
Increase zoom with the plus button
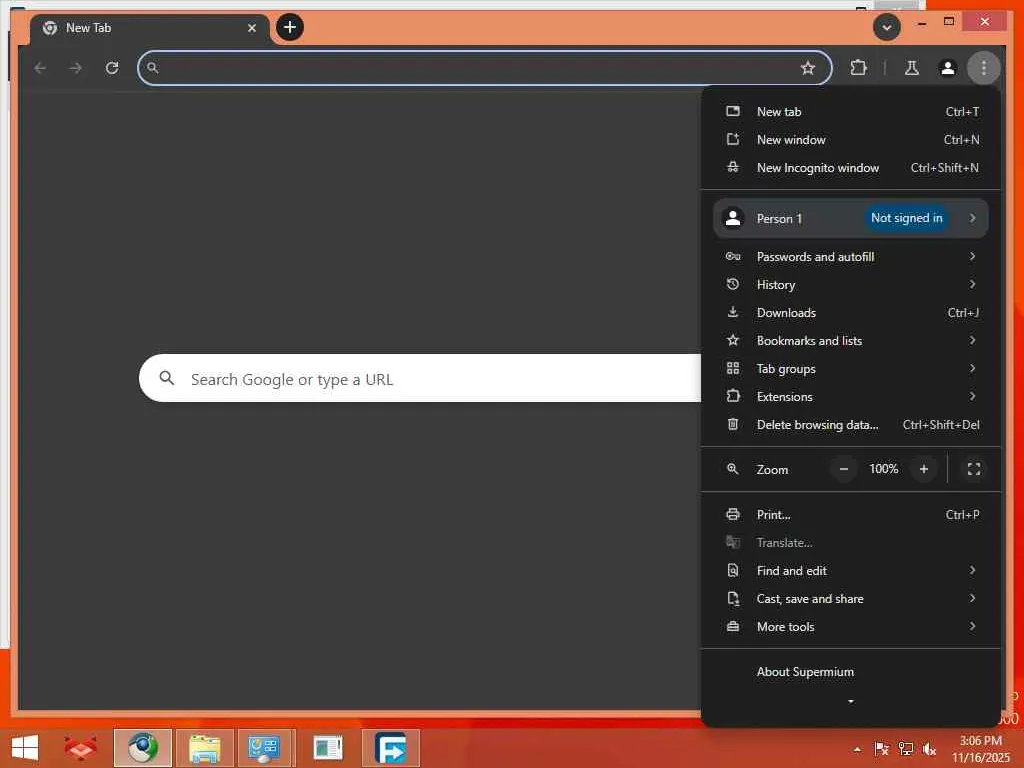pos(923,469)
